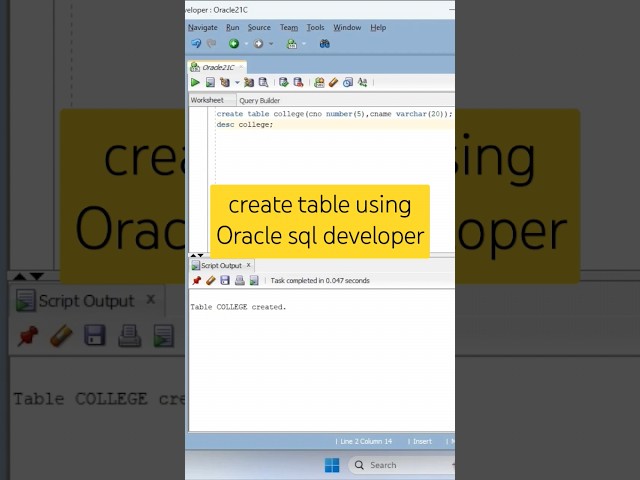The image size is (640, 480).
Task: Click the 'create table college' code line
Action: click(334, 114)
